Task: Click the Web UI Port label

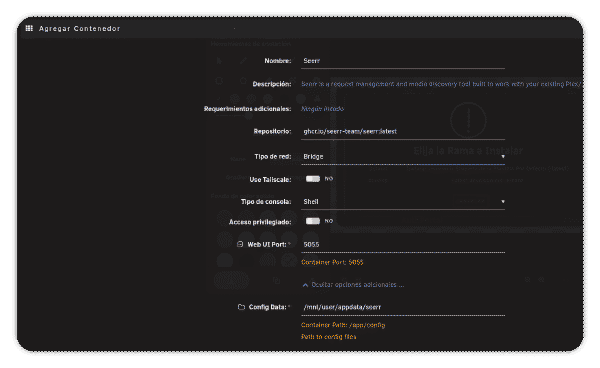Action: 267,244
